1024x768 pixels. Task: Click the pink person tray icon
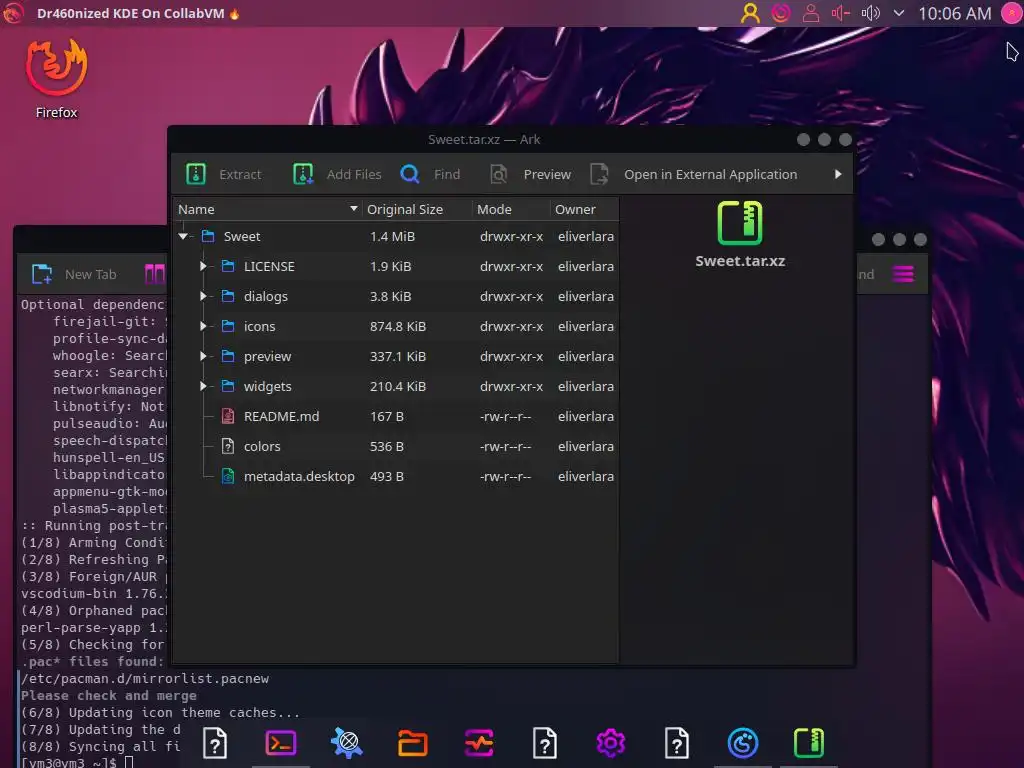pos(810,13)
